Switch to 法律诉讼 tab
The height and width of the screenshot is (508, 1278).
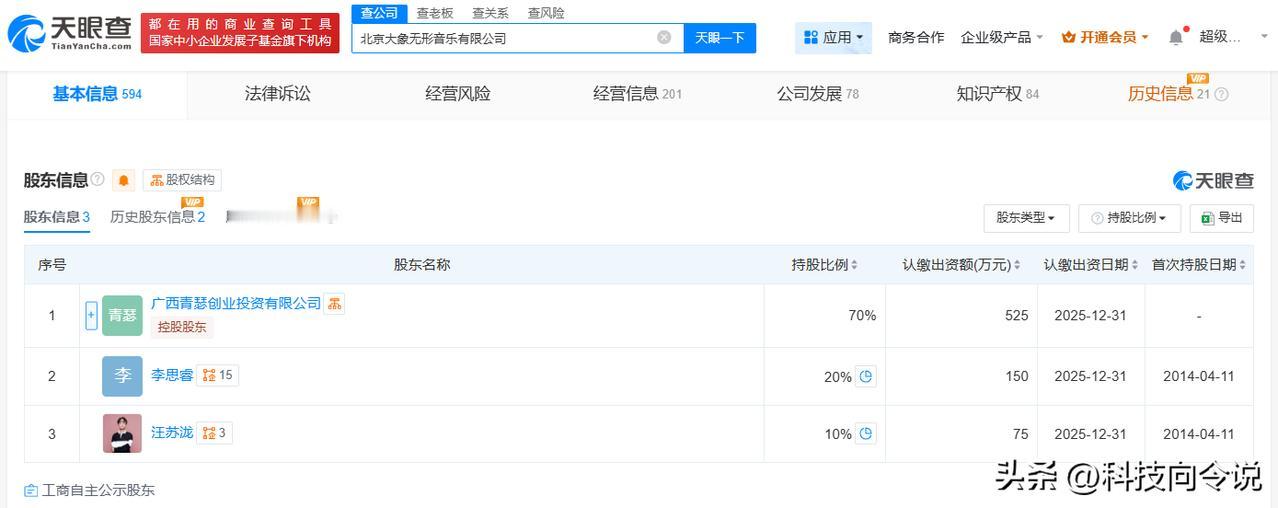tap(278, 94)
